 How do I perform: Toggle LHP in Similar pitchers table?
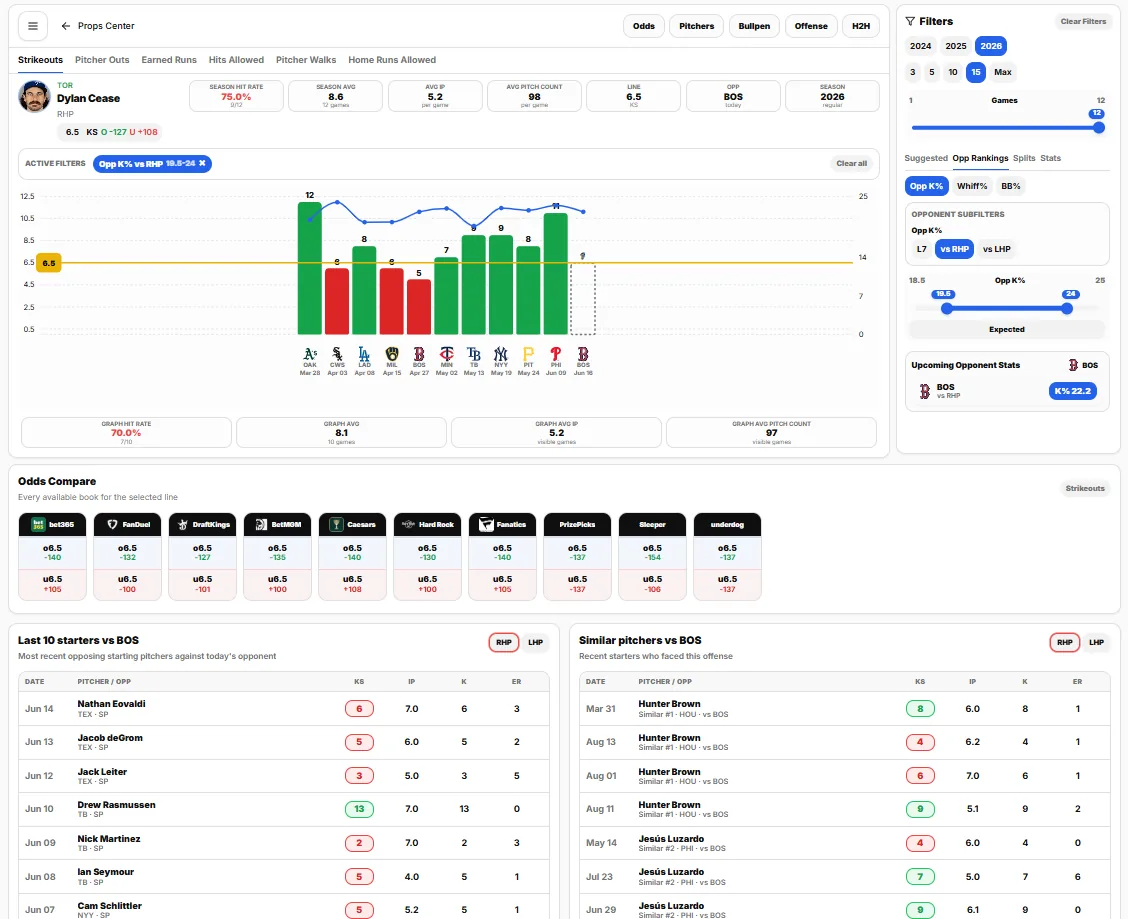click(x=1096, y=642)
